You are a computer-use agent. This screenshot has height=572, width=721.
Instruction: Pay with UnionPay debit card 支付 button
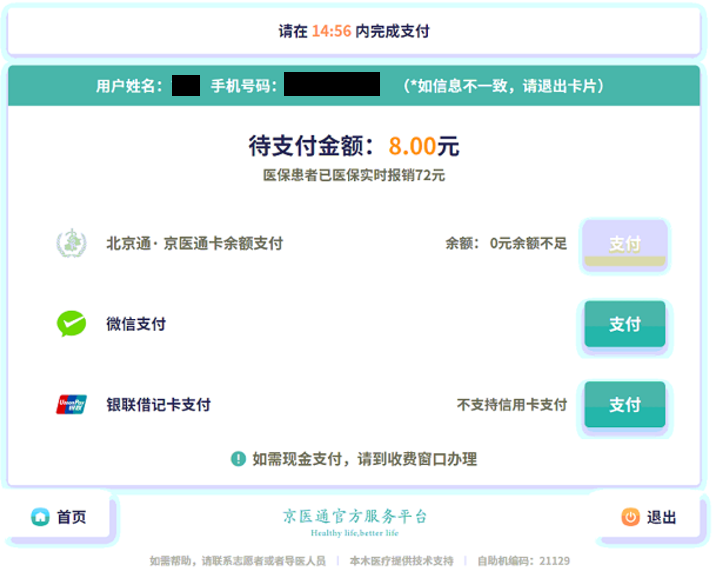pos(624,405)
